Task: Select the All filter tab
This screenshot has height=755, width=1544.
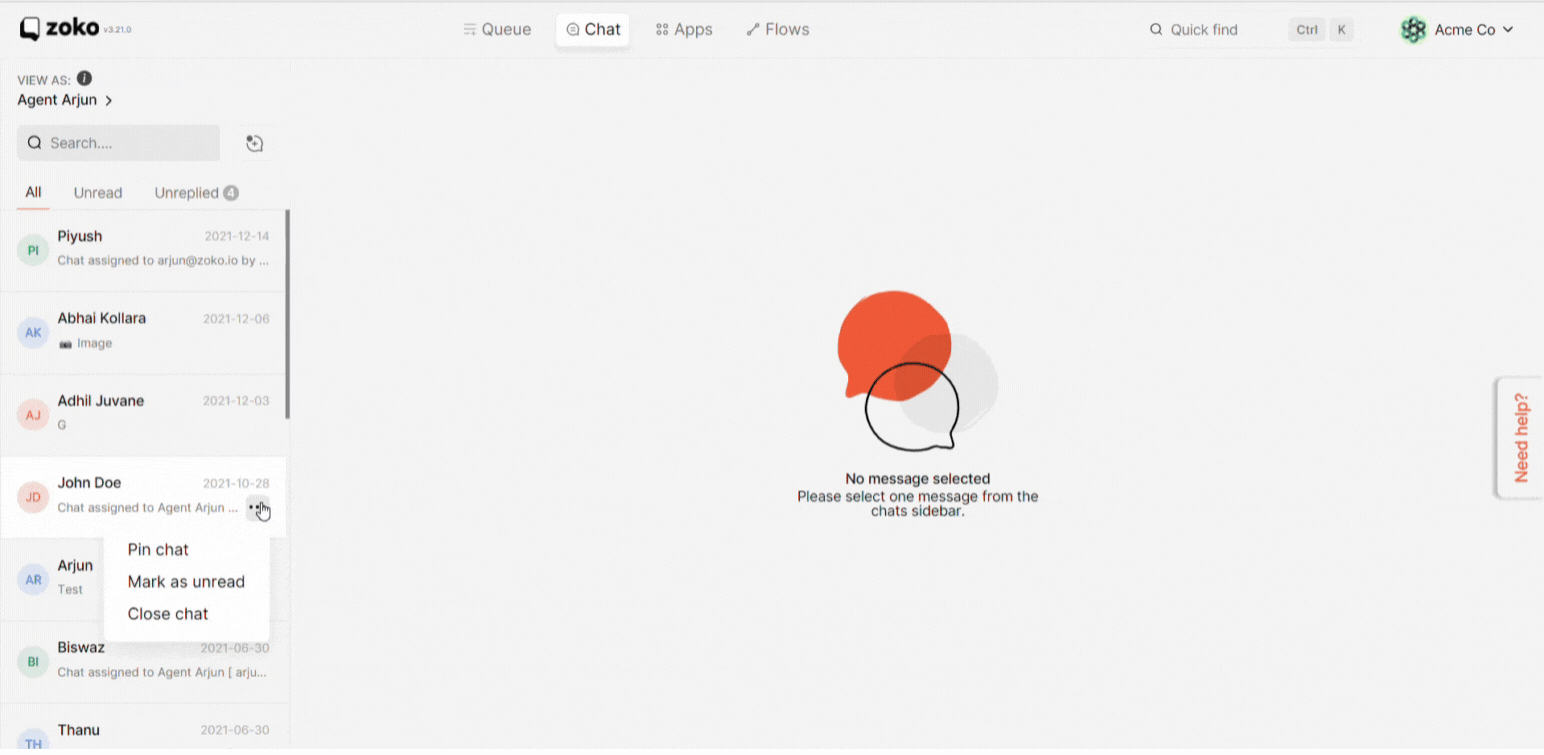Action: point(33,193)
